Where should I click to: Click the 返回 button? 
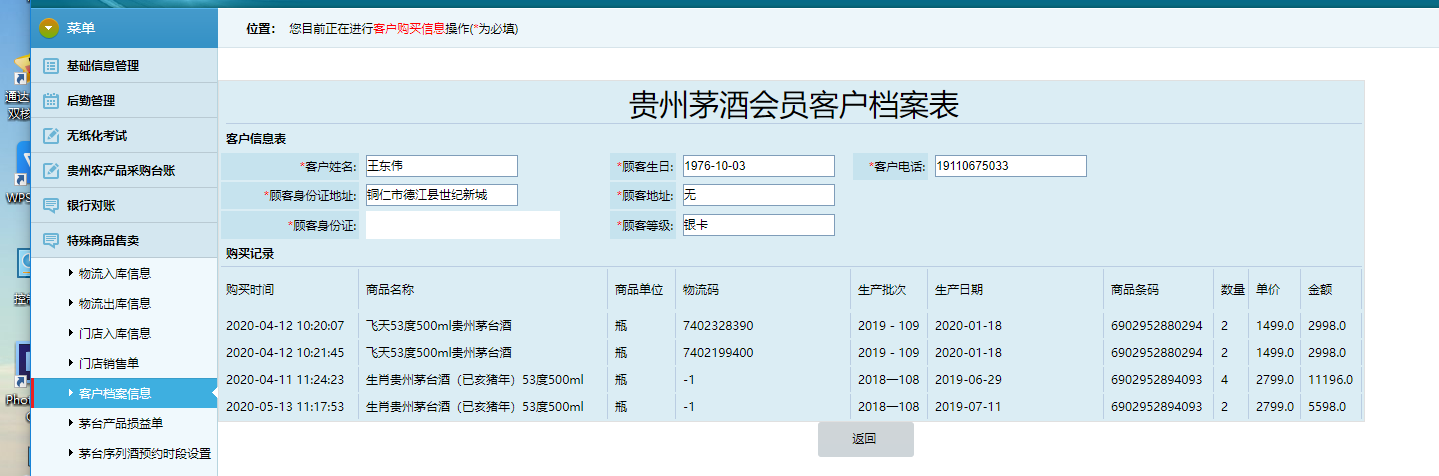(x=865, y=439)
